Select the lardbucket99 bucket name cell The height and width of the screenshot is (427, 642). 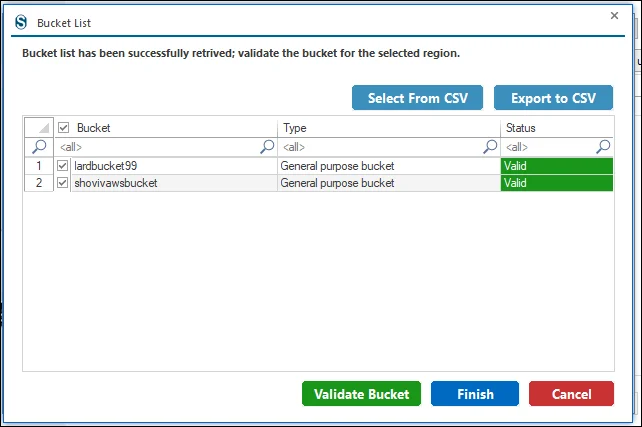[x=174, y=166]
